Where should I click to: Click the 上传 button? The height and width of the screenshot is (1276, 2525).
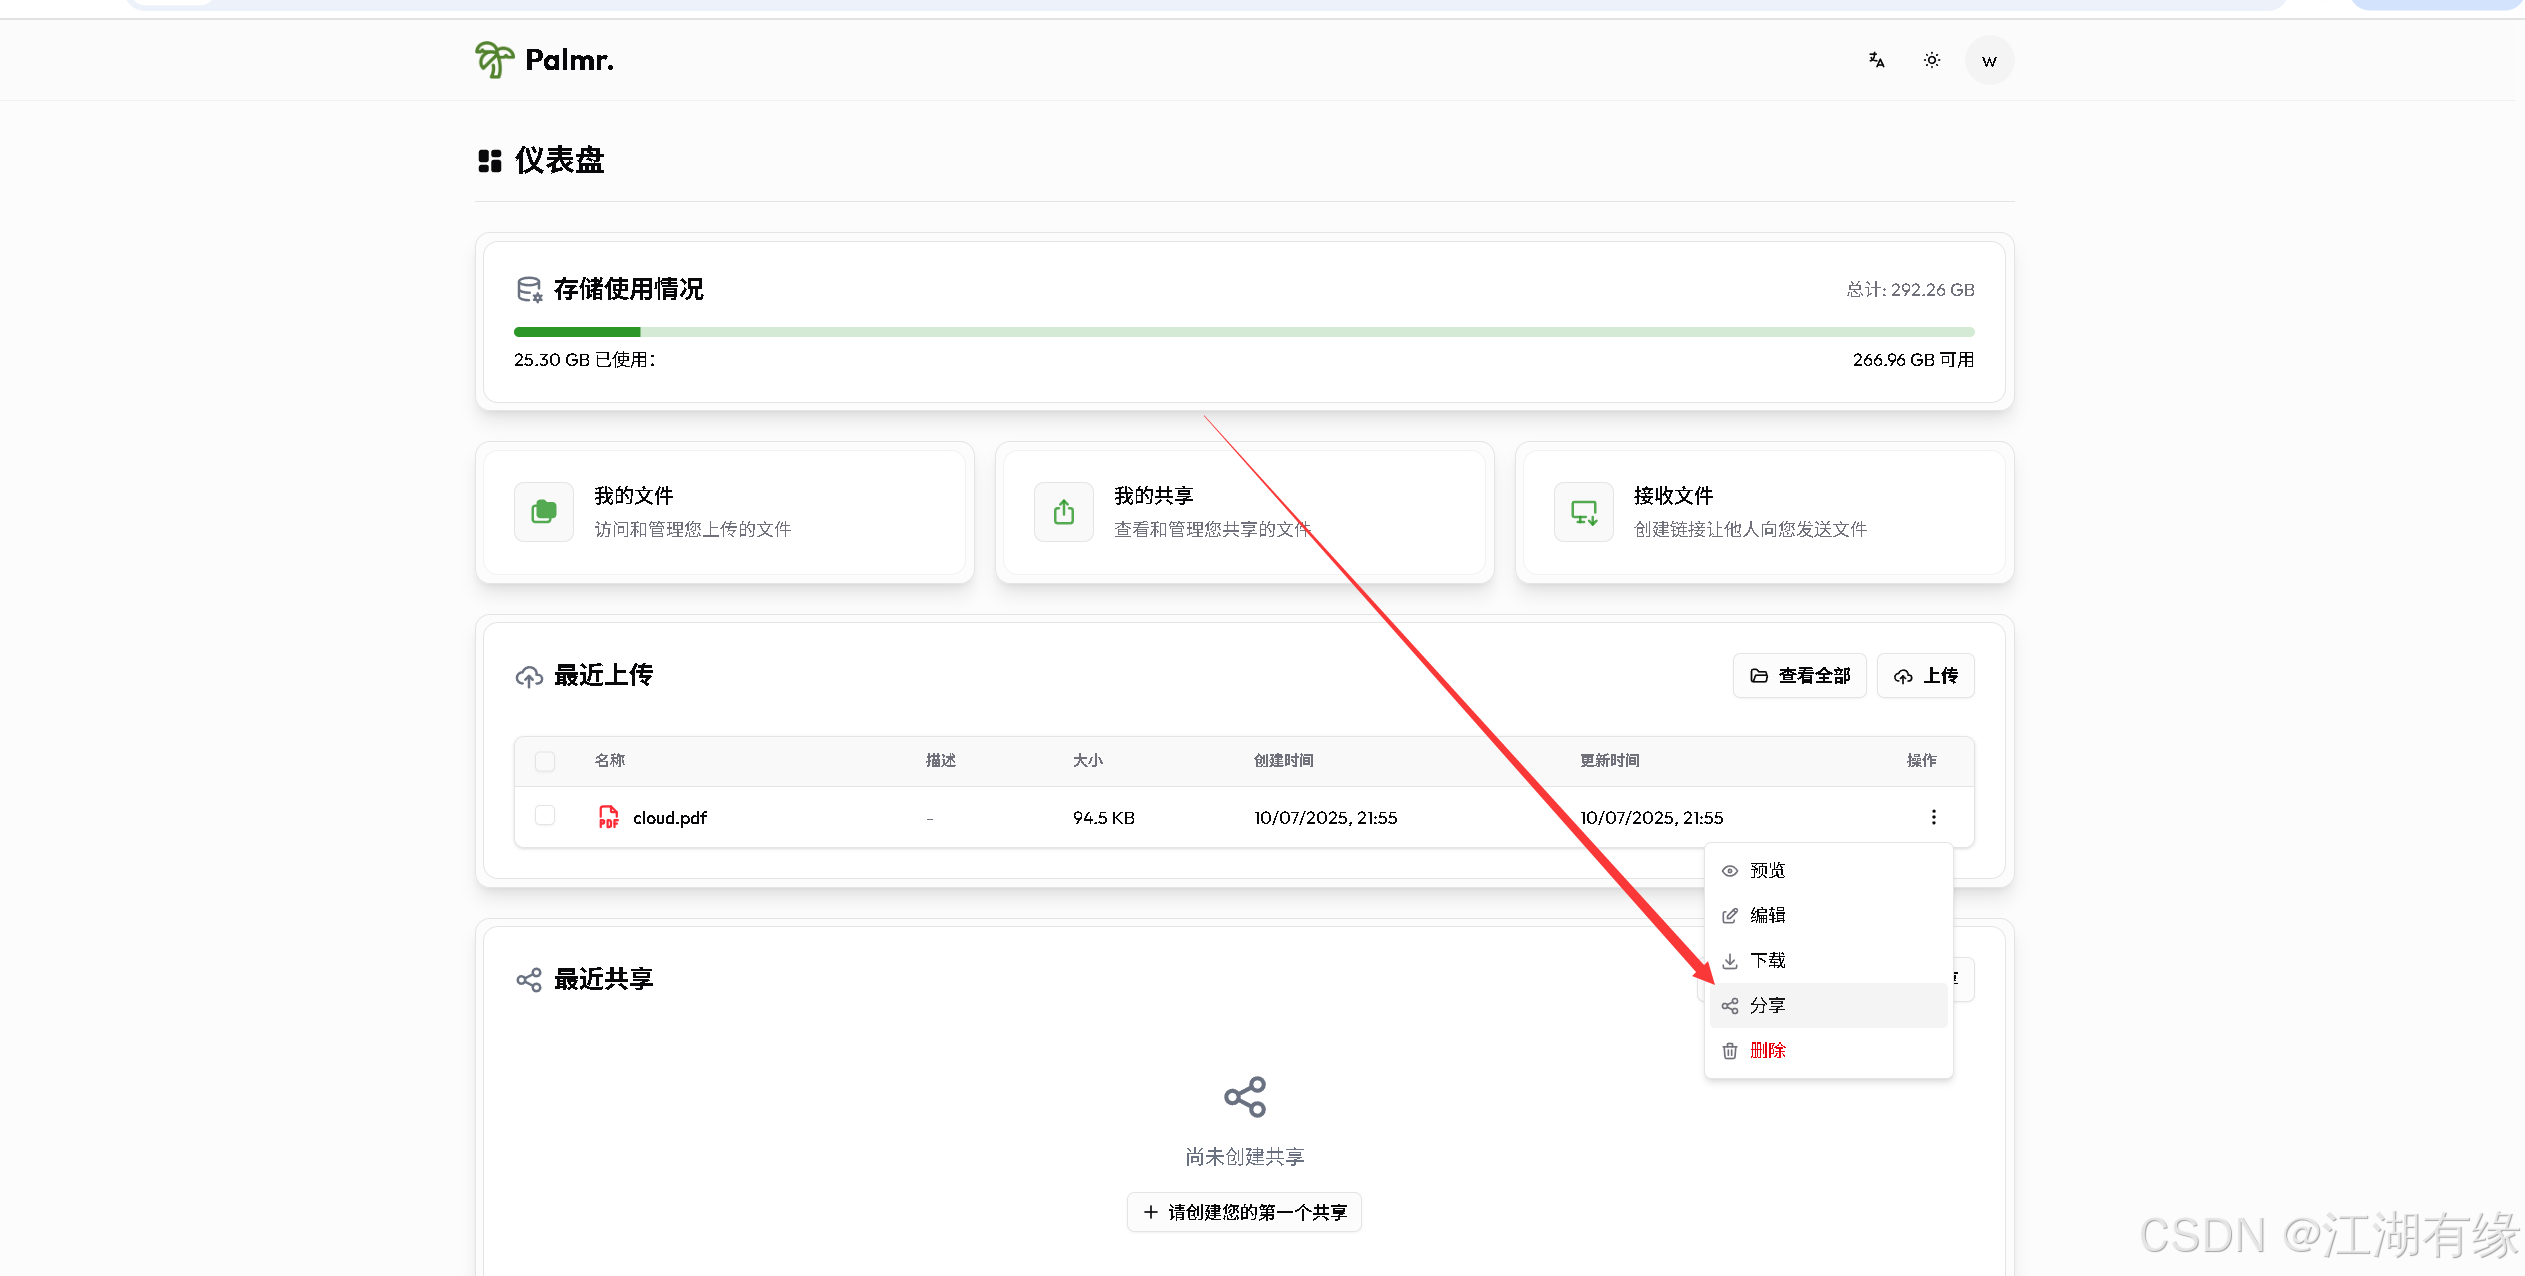click(x=1925, y=675)
